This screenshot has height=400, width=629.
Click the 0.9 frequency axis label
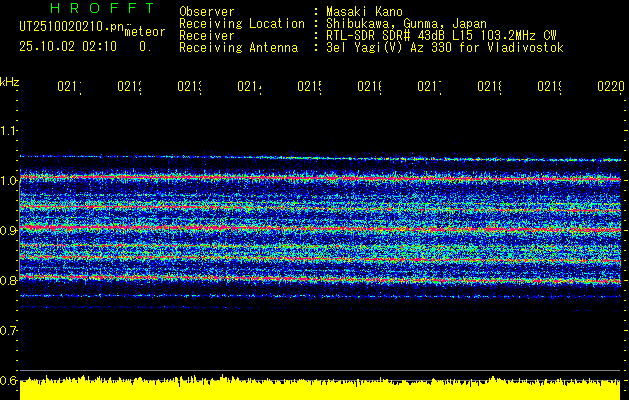pos(8,230)
